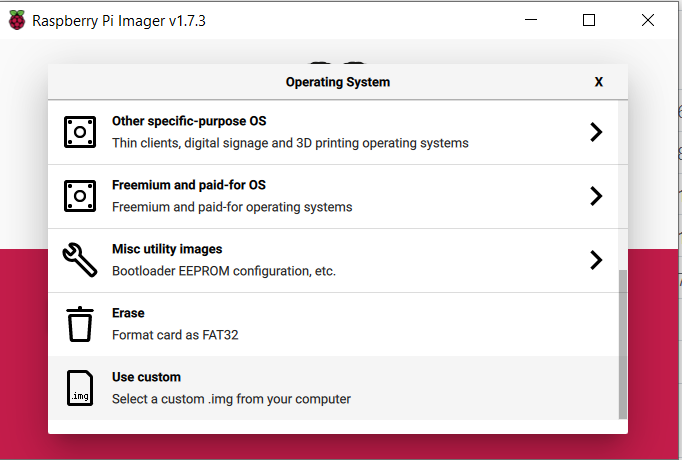Select the "Other specific-purpose OS" title text

pos(187,121)
